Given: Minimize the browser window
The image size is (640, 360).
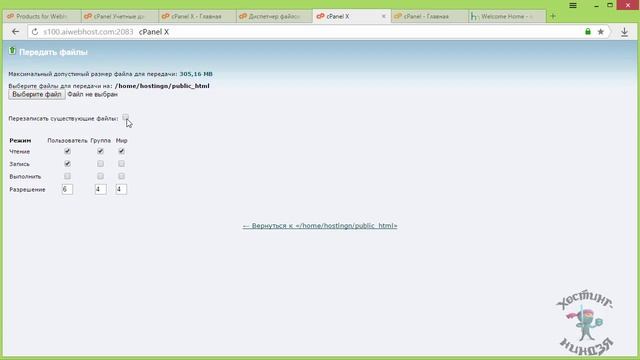Looking at the screenshot, I should (x=597, y=6).
